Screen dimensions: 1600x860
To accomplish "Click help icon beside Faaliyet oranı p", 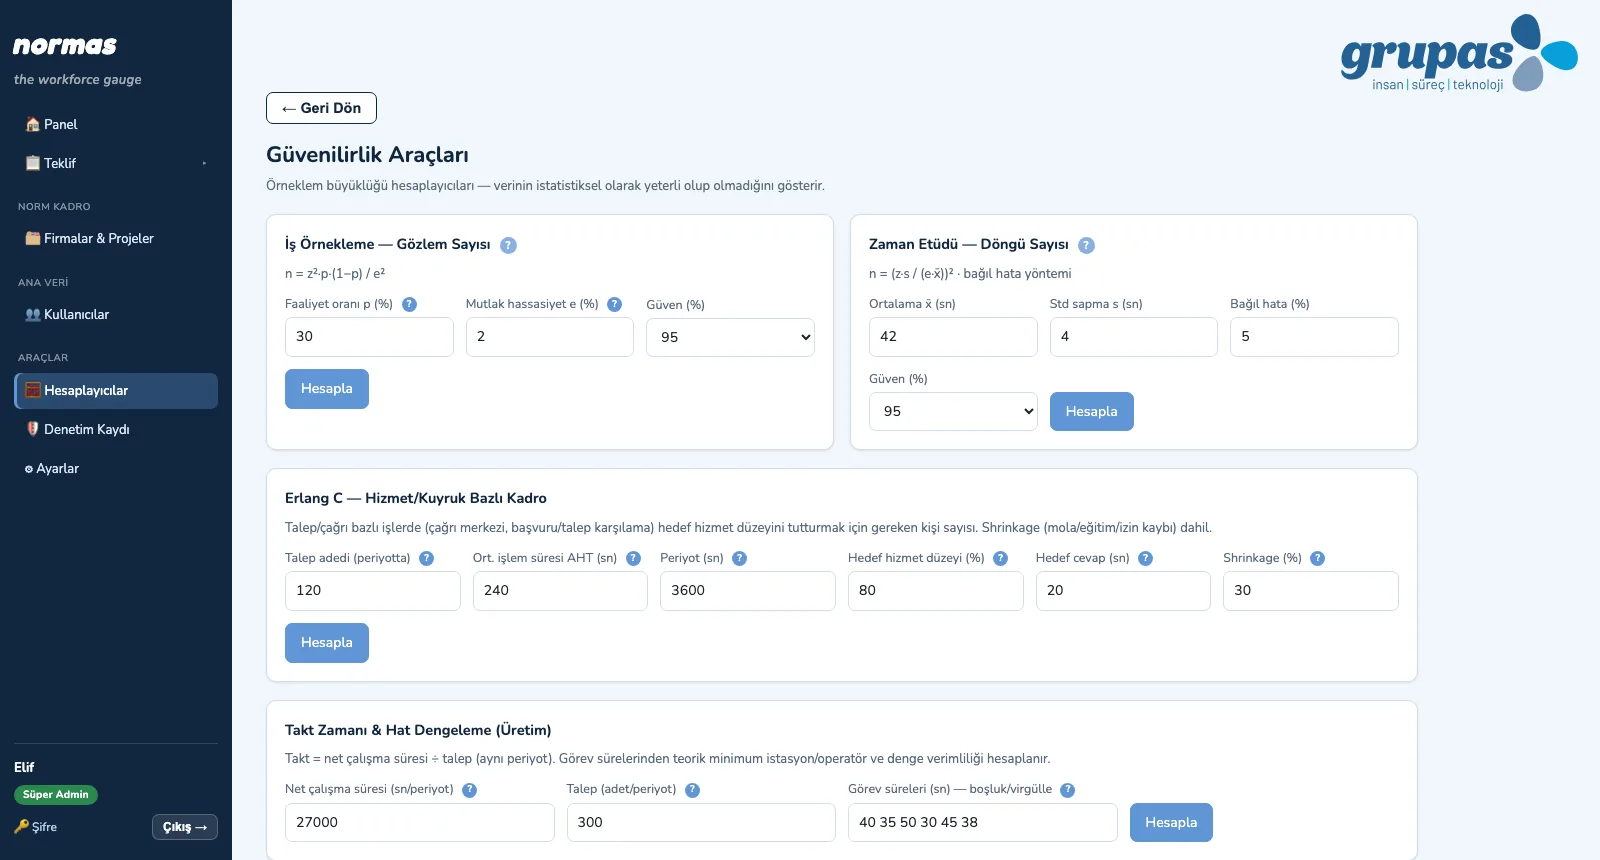I will (x=409, y=304).
